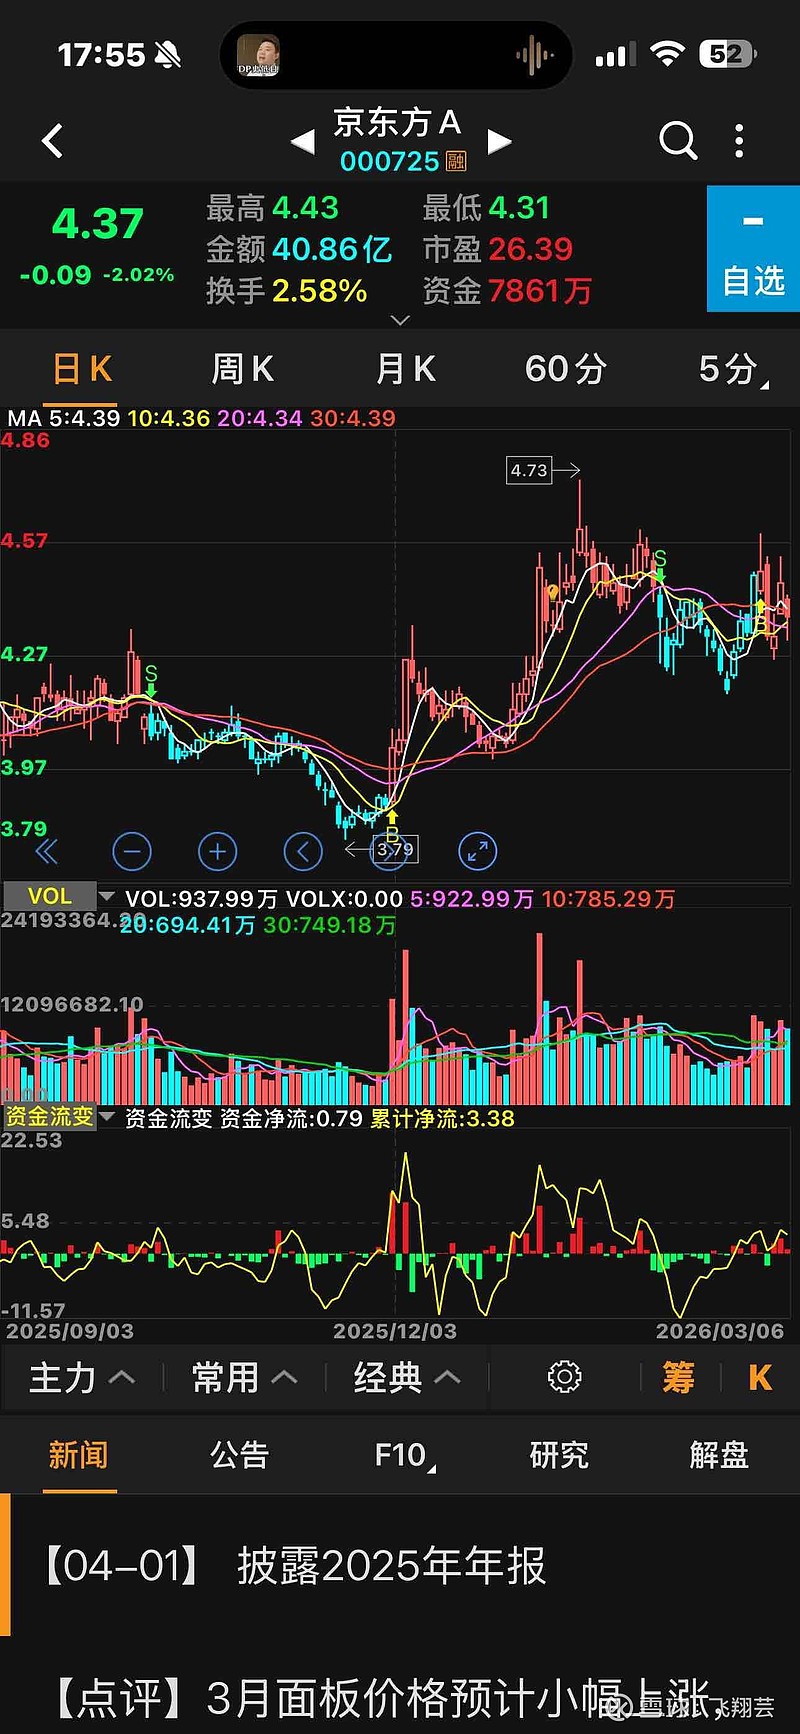
Task: Tap the MA moving average legend line
Action: (201, 418)
